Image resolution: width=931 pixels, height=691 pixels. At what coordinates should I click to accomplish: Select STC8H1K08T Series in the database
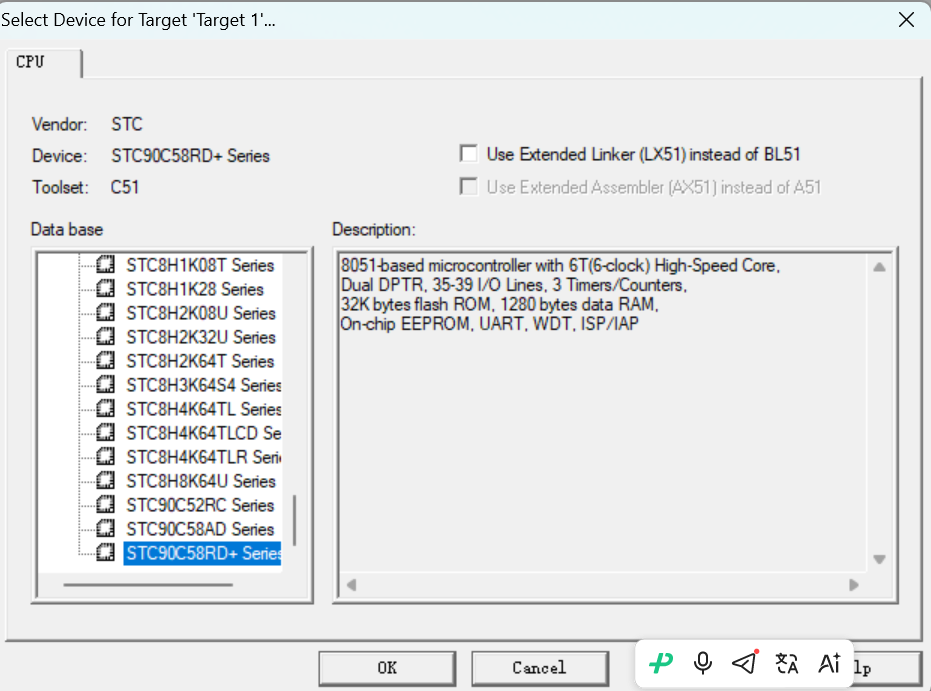(200, 265)
